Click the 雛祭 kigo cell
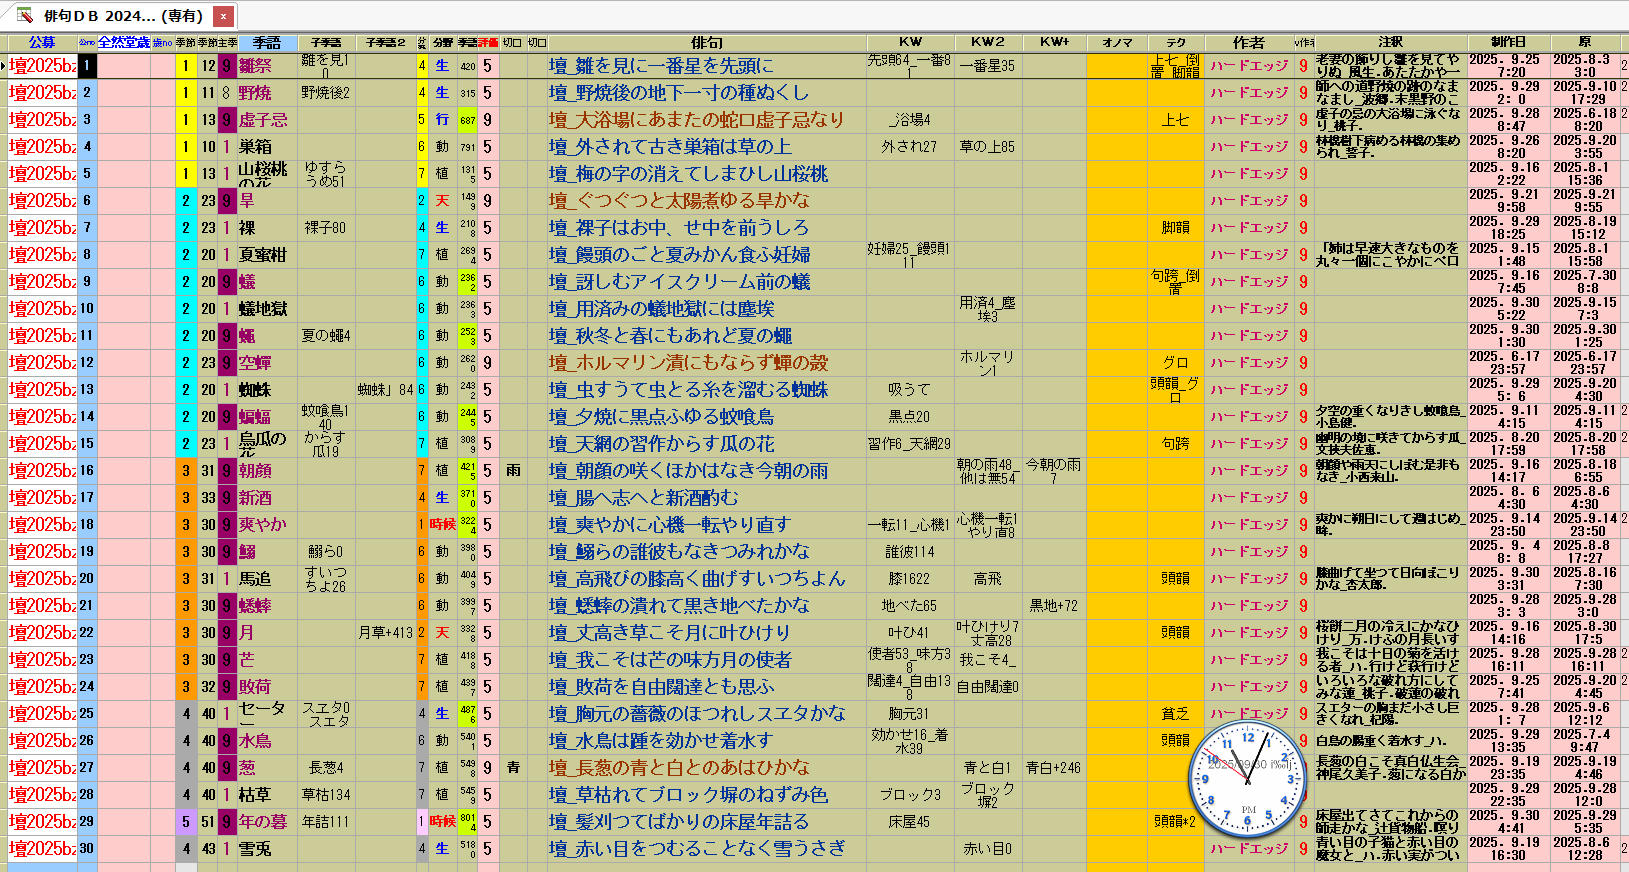Image resolution: width=1629 pixels, height=872 pixels. (256, 66)
